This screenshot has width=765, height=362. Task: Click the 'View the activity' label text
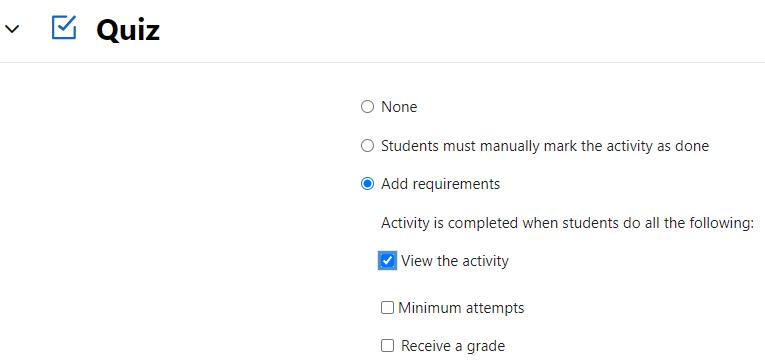(x=455, y=261)
